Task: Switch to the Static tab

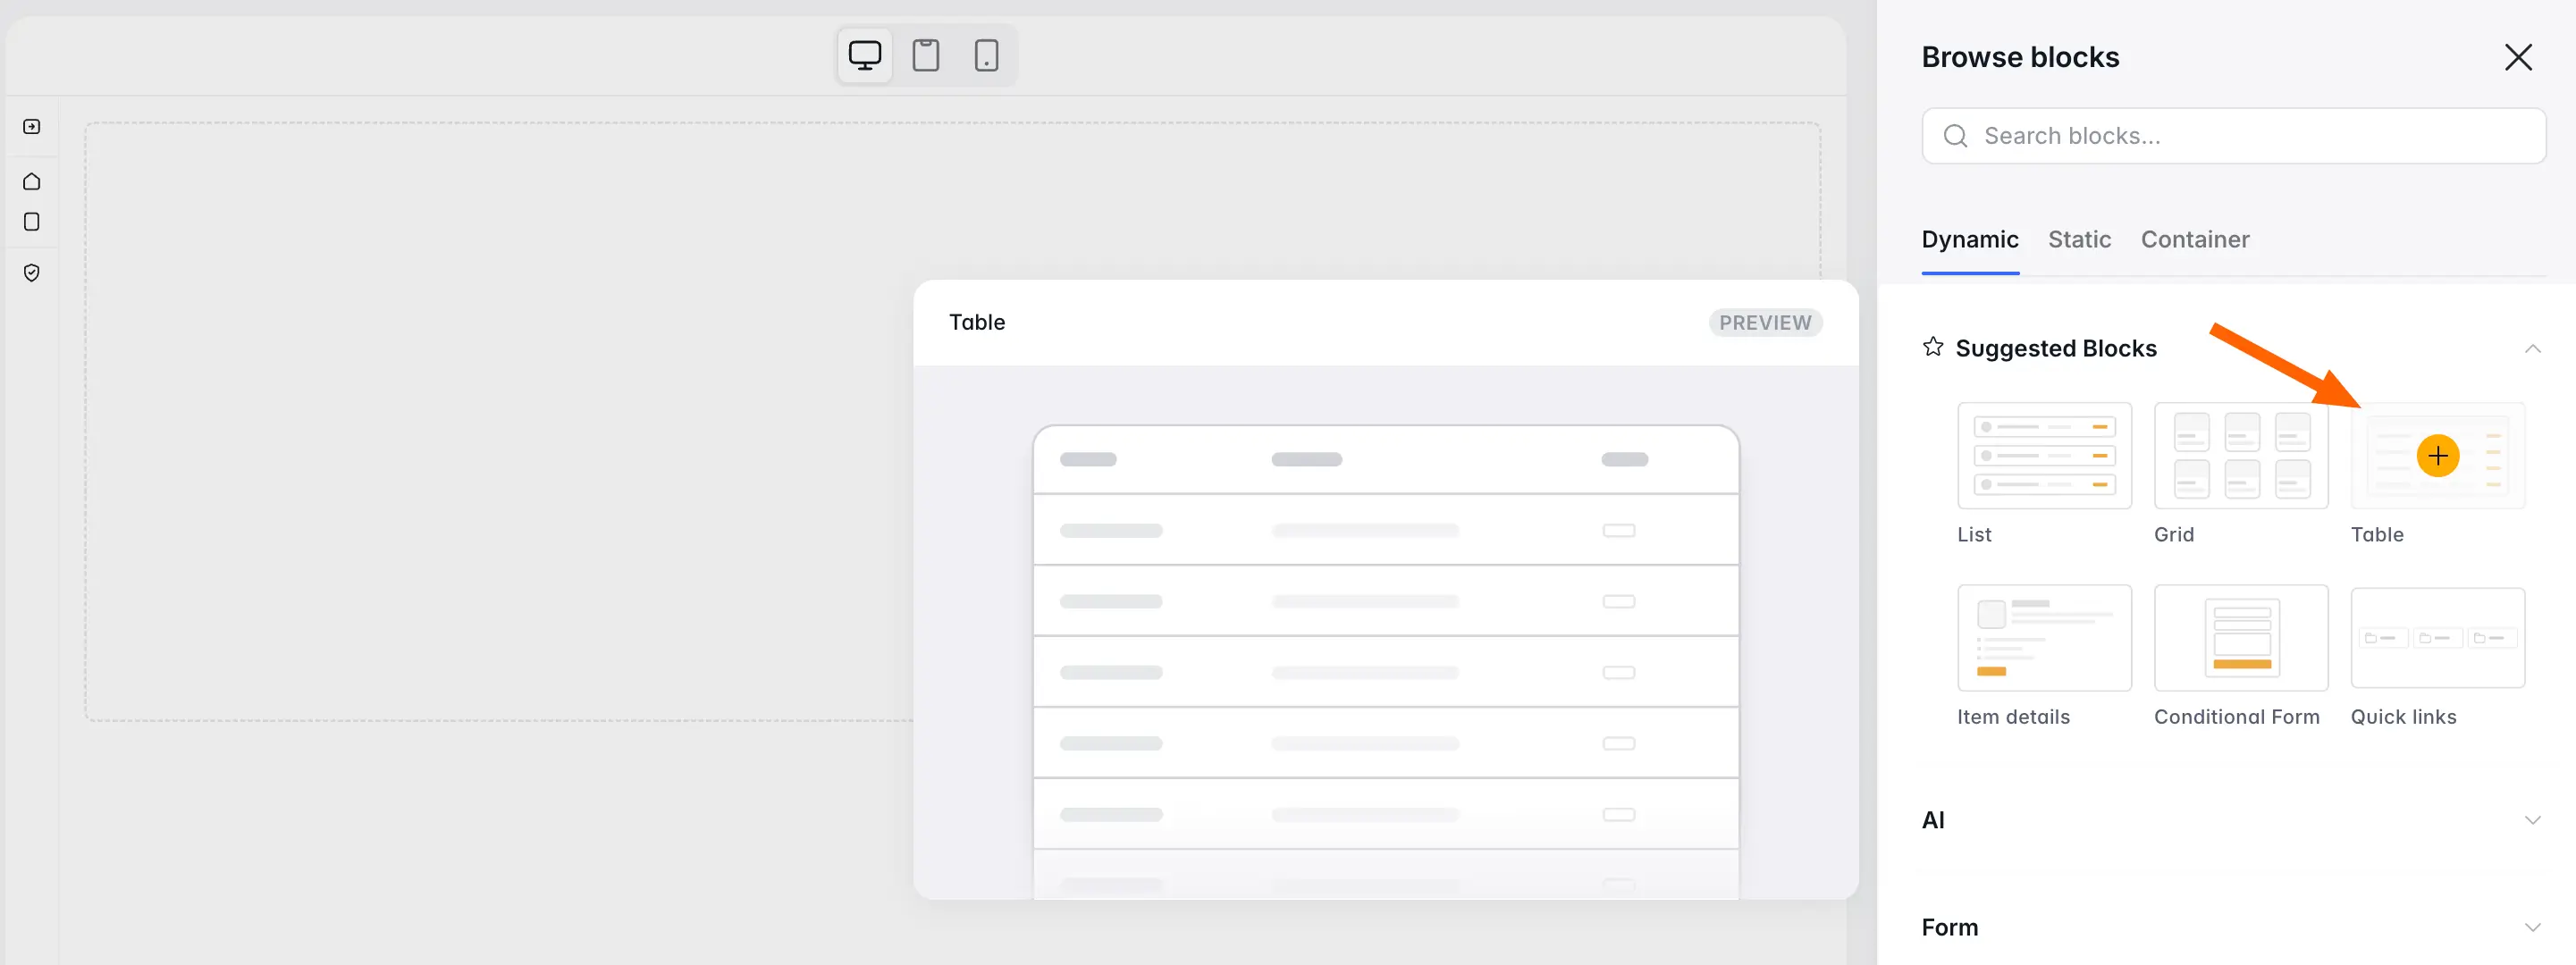Action: 2079,240
